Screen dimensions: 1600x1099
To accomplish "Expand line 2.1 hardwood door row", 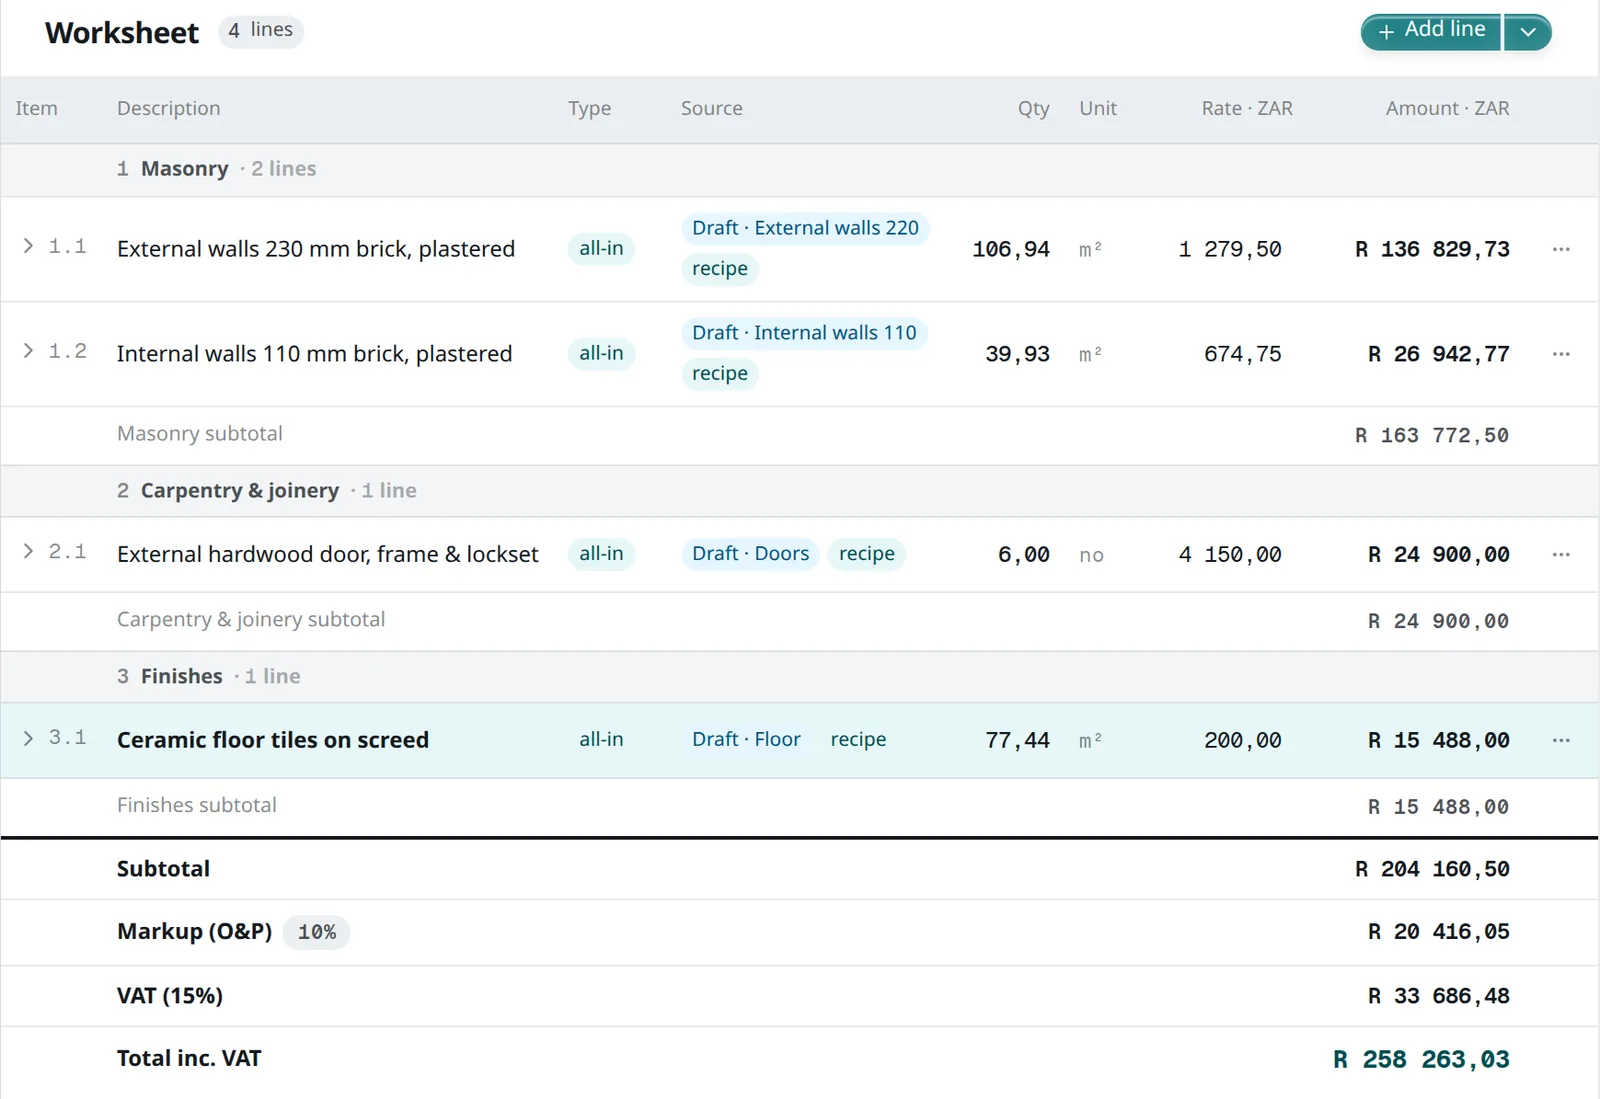I will [x=28, y=551].
